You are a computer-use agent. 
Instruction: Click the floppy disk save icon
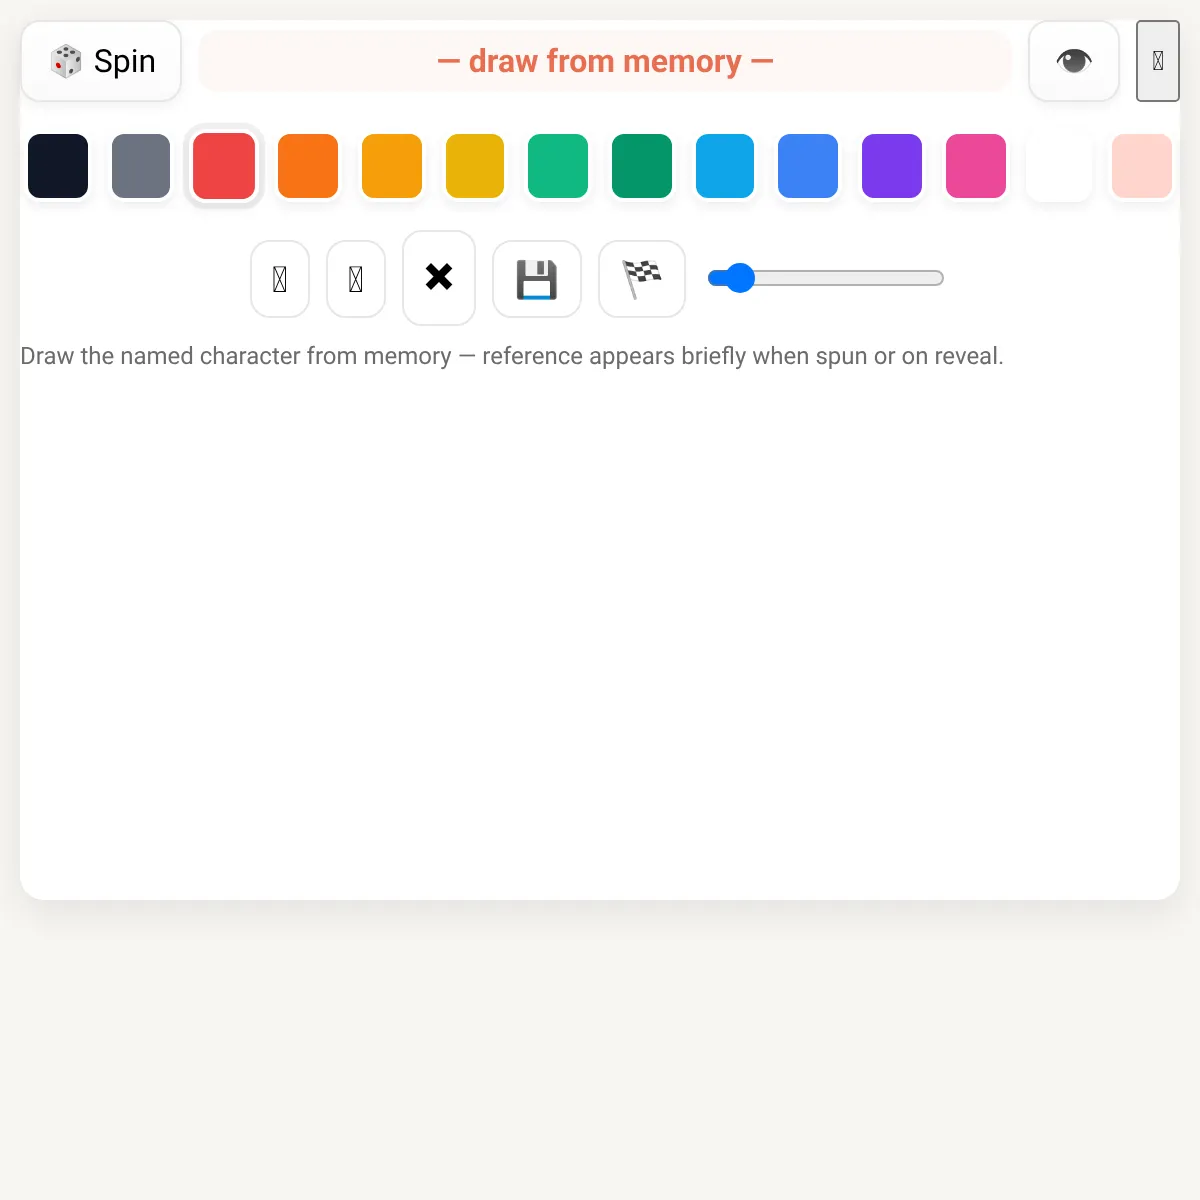click(x=537, y=279)
